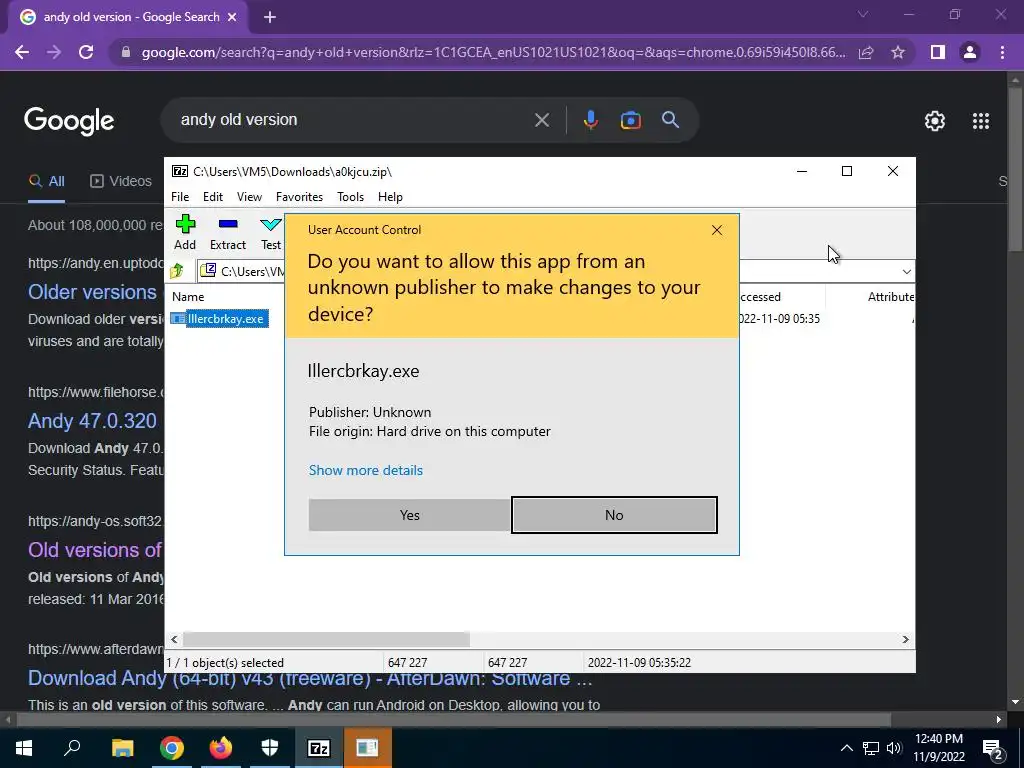Open the View menu in 7-Zip
Viewport: 1024px width, 768px height.
click(249, 197)
